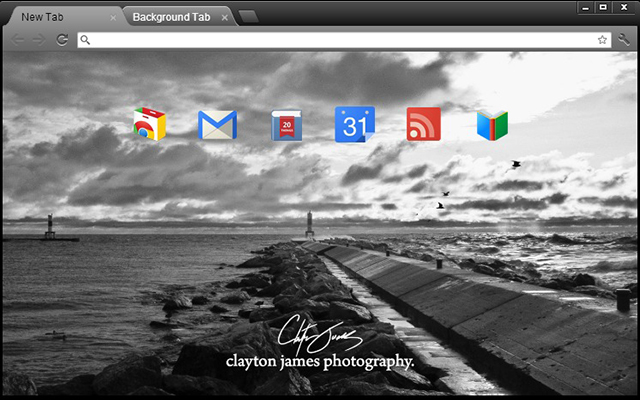Image resolution: width=640 pixels, height=400 pixels.
Task: Click the magnifier icon in the omnibox
Action: pyautogui.click(x=85, y=40)
